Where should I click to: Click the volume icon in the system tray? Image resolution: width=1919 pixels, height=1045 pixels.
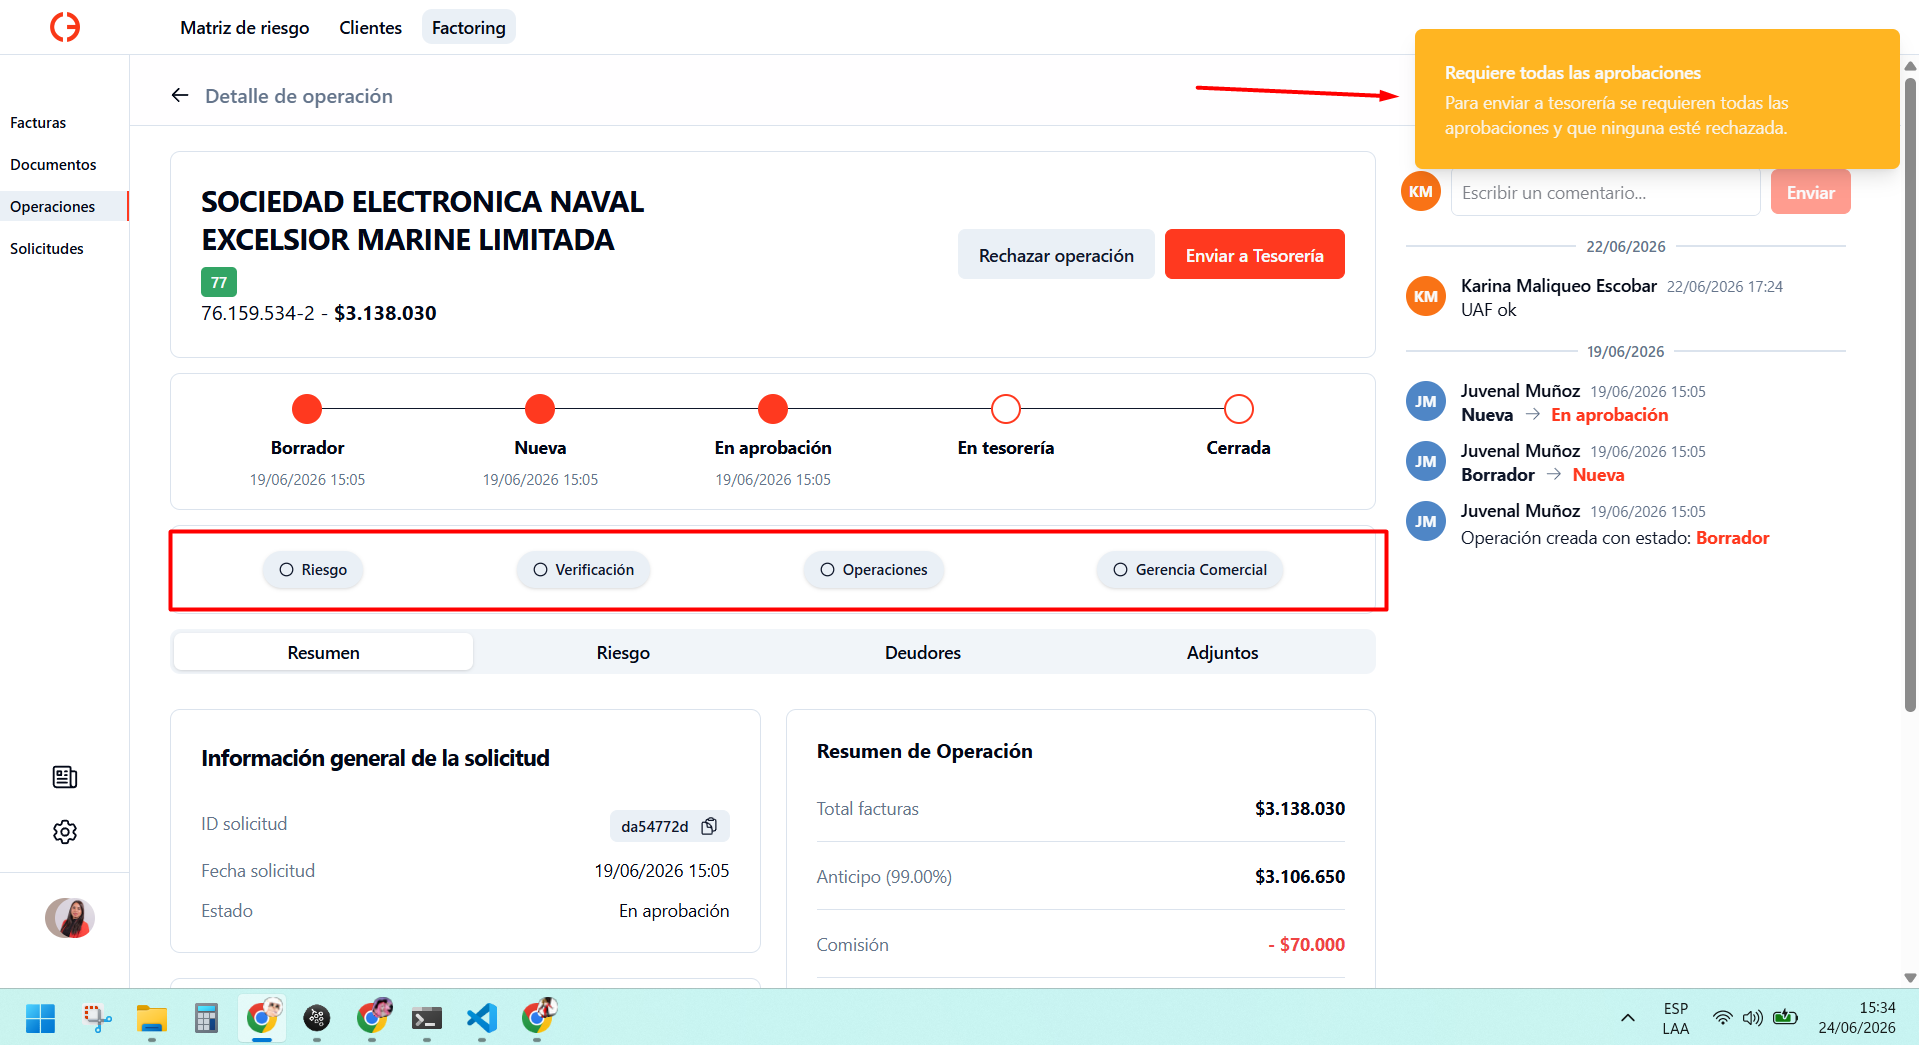click(1752, 1018)
